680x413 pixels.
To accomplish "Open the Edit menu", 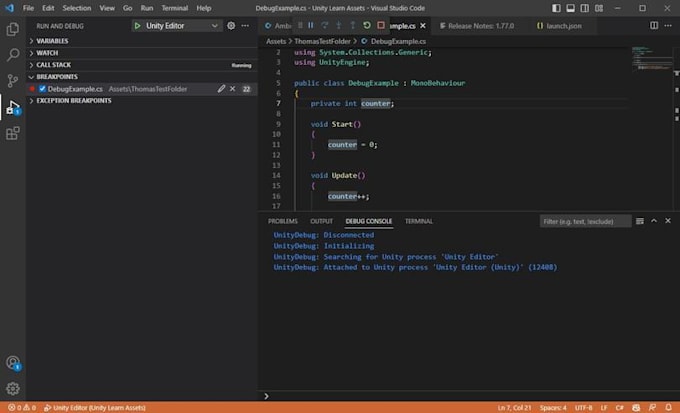I will (48, 8).
